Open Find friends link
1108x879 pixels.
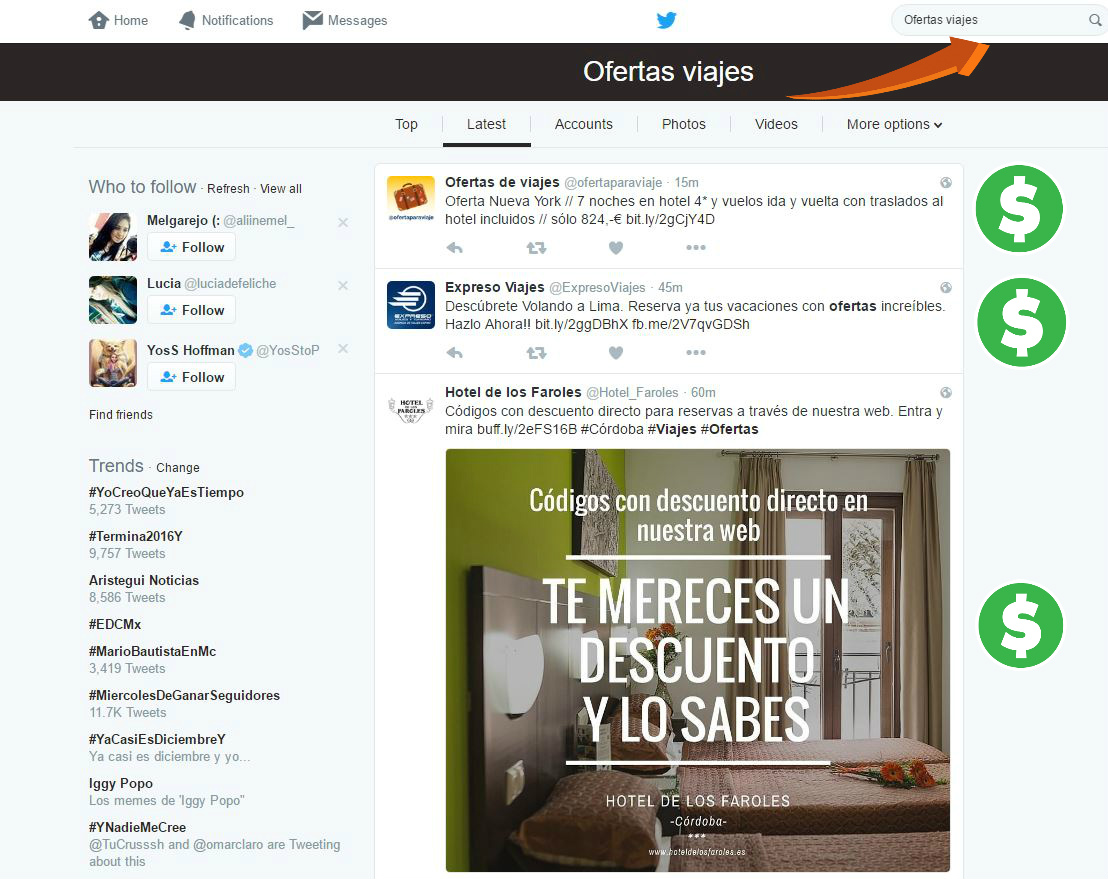tap(121, 415)
